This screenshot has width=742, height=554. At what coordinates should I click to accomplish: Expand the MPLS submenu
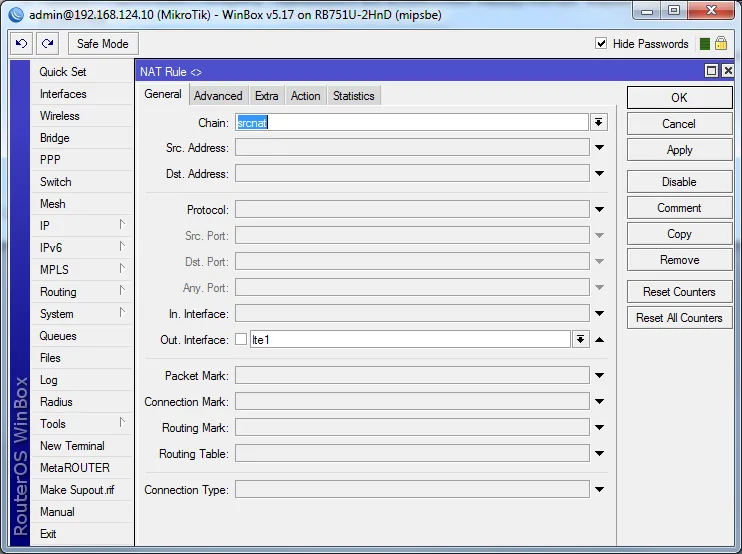coord(81,270)
